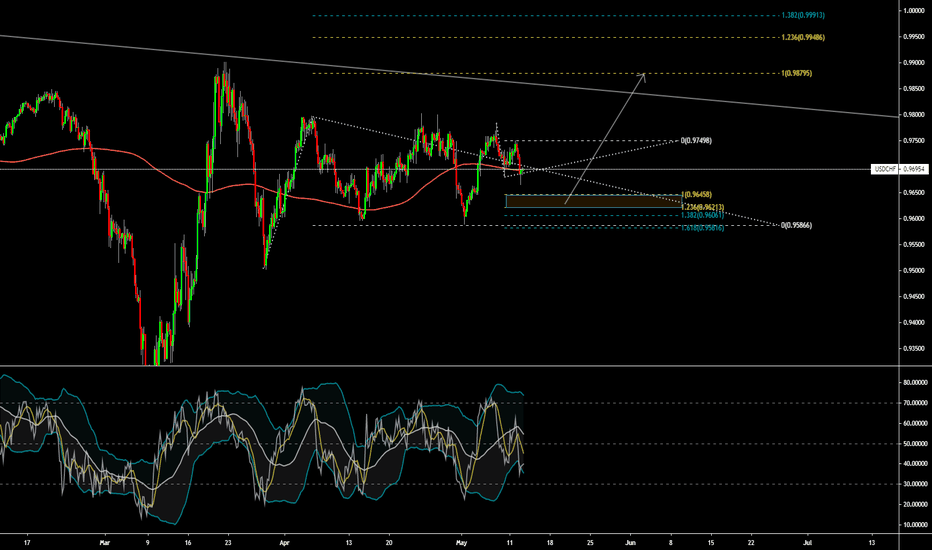This screenshot has width=932, height=550.
Task: Click date 20 on the time axis
Action: point(389,542)
